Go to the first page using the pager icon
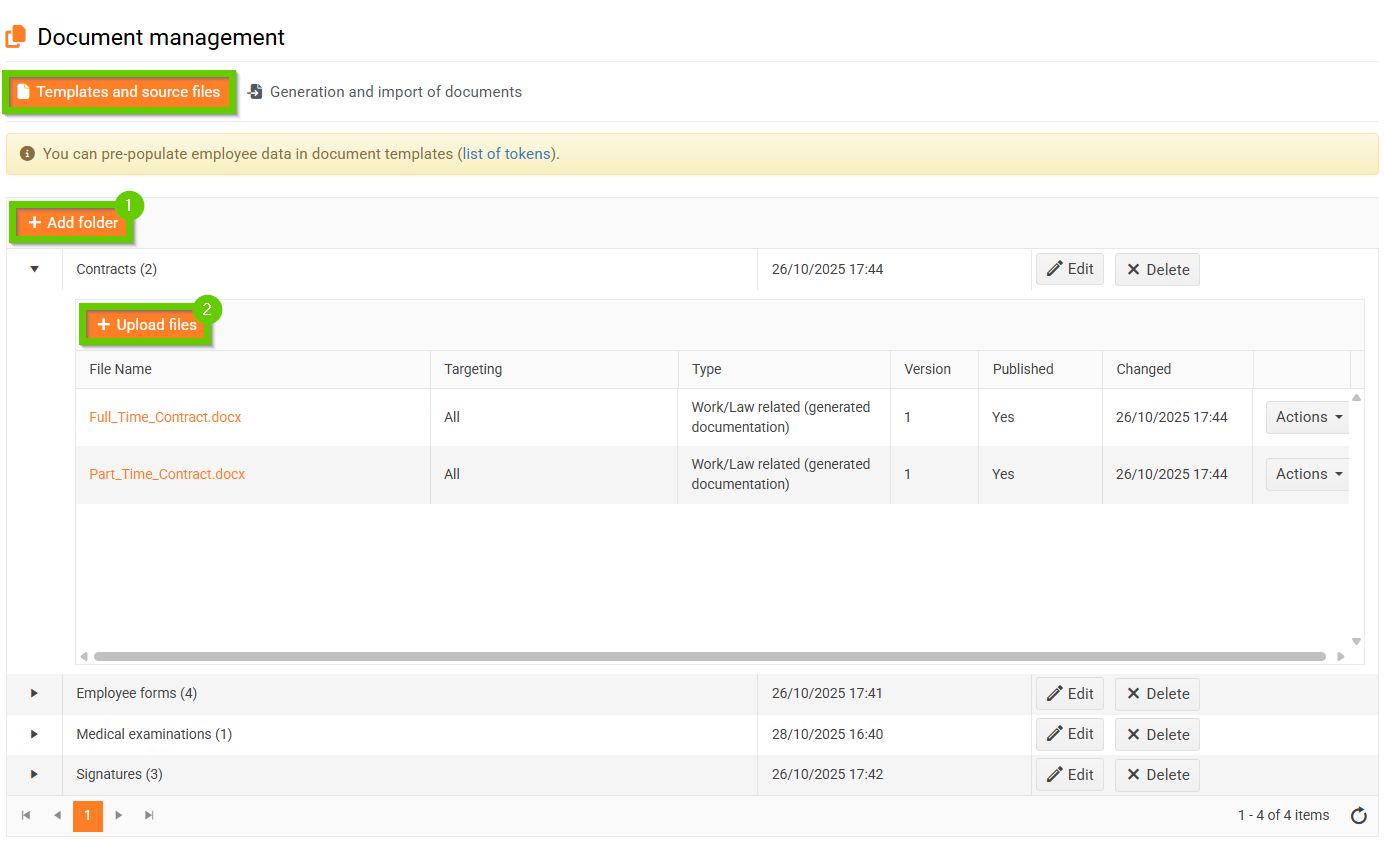This screenshot has width=1384, height=846. click(x=26, y=816)
